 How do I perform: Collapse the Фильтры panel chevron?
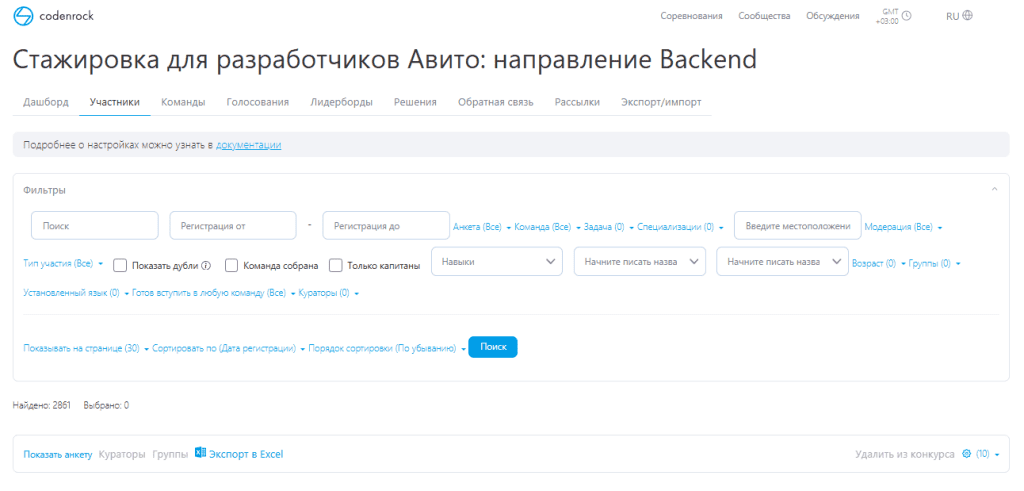(994, 189)
